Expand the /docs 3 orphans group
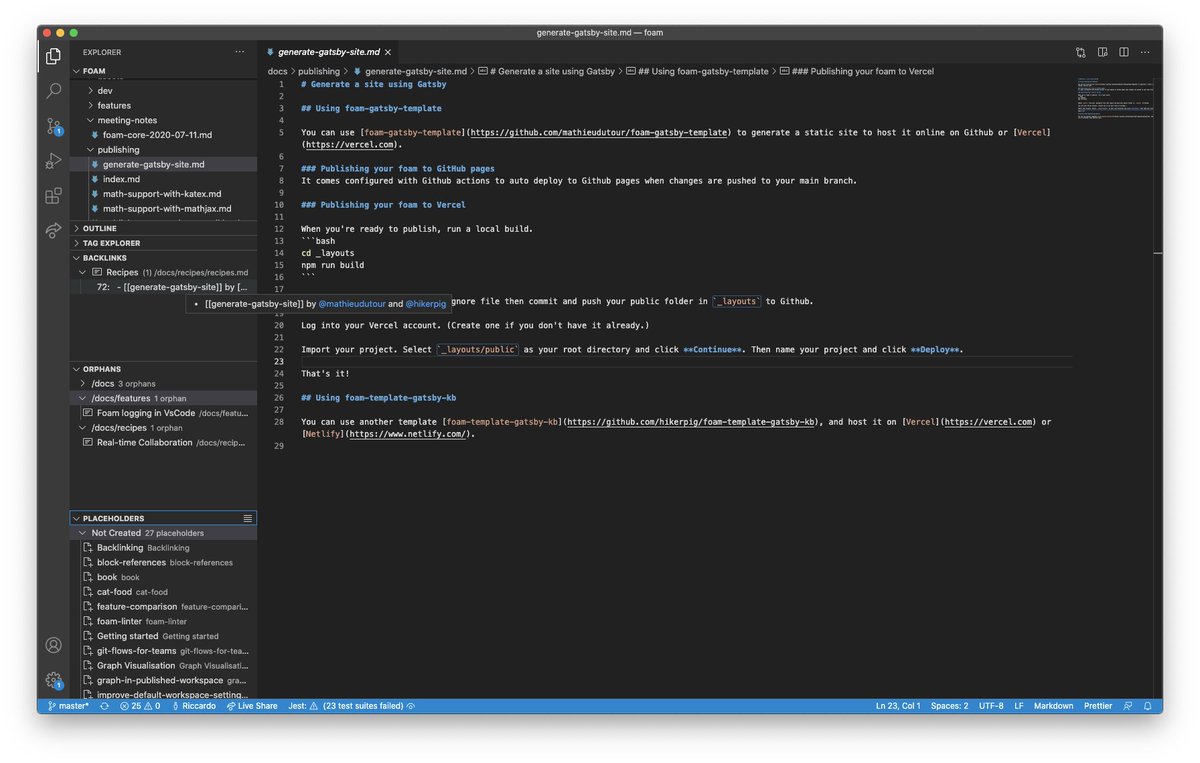 point(163,384)
